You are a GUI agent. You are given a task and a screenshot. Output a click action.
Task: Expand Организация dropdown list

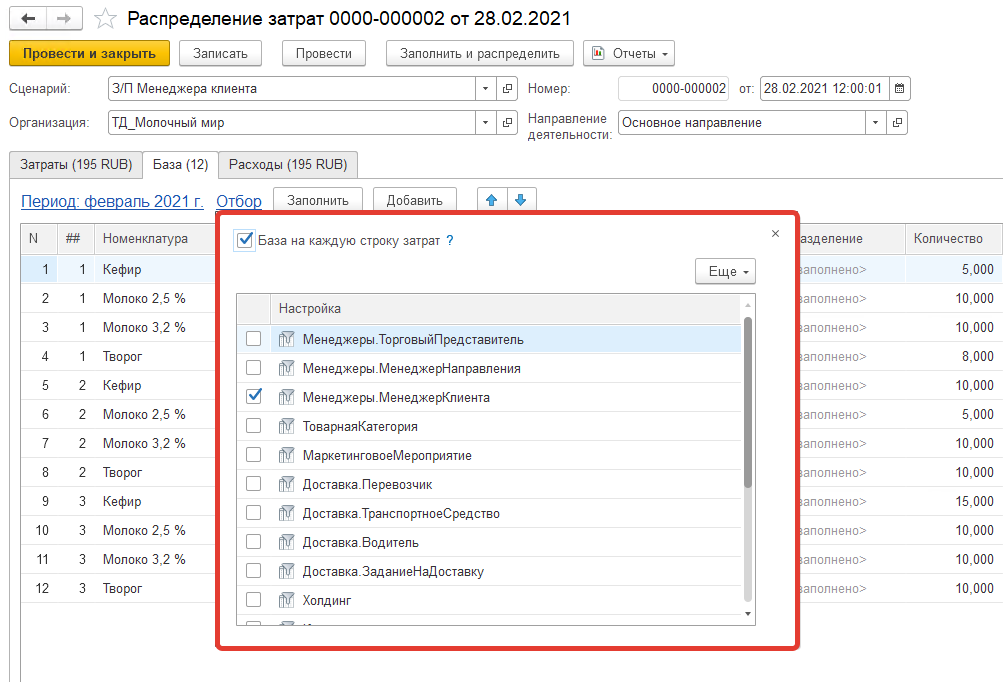point(485,123)
